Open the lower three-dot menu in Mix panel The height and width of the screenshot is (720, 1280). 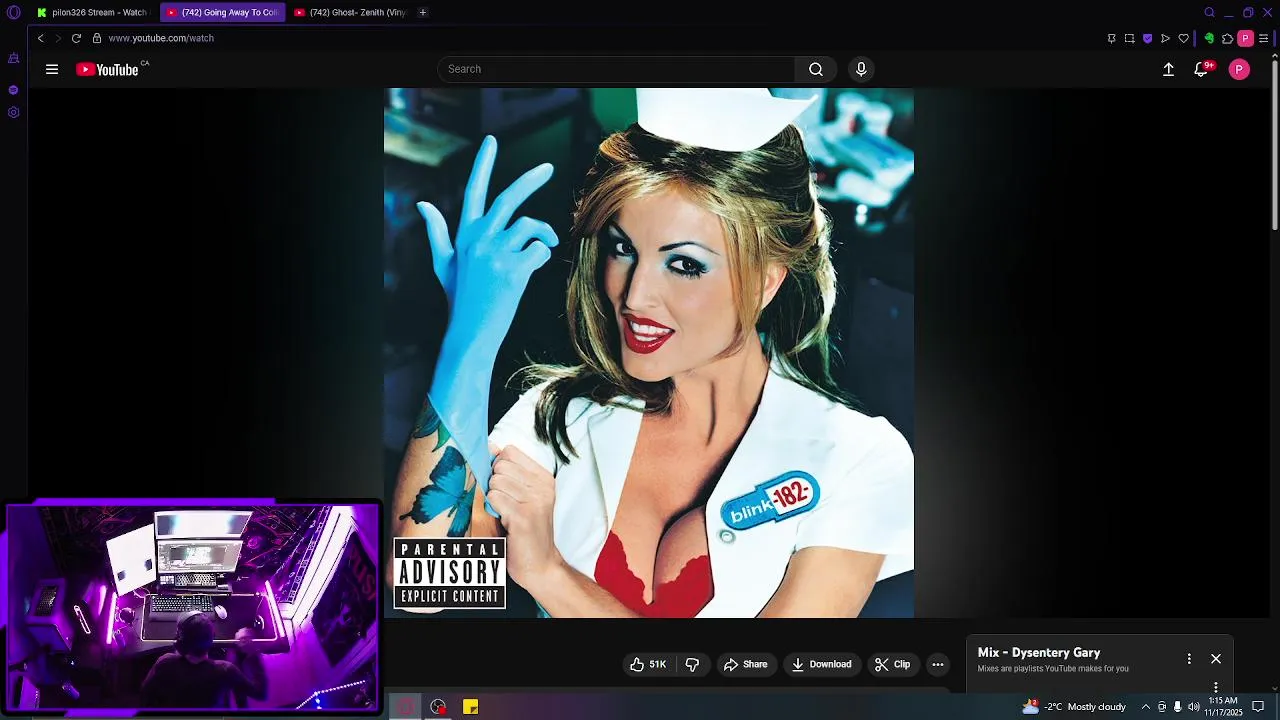pos(1216,687)
